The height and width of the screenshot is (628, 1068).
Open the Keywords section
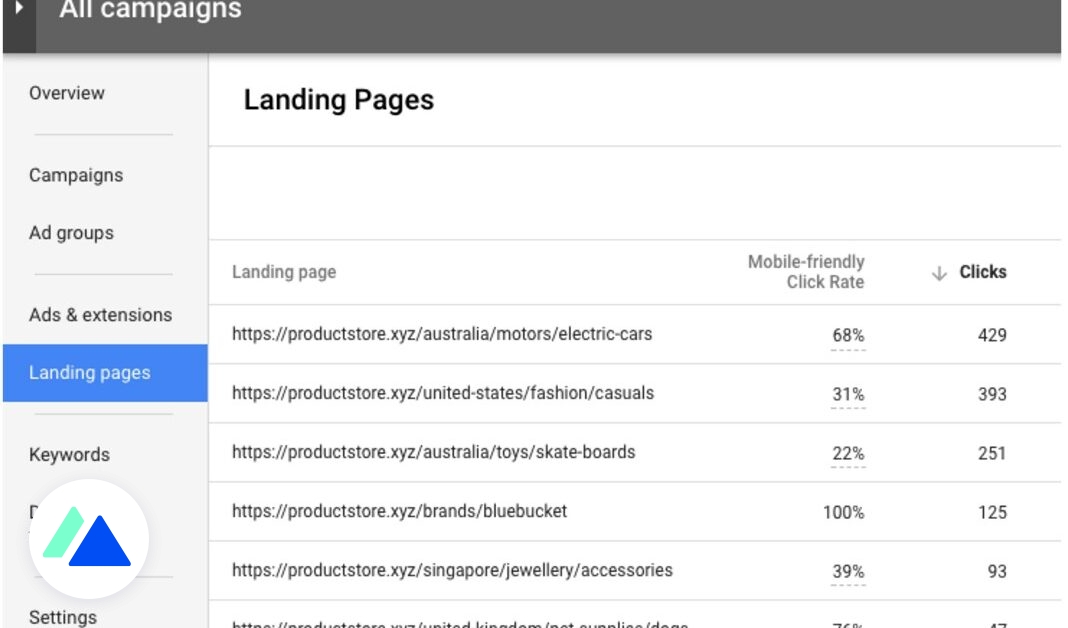pyautogui.click(x=68, y=454)
